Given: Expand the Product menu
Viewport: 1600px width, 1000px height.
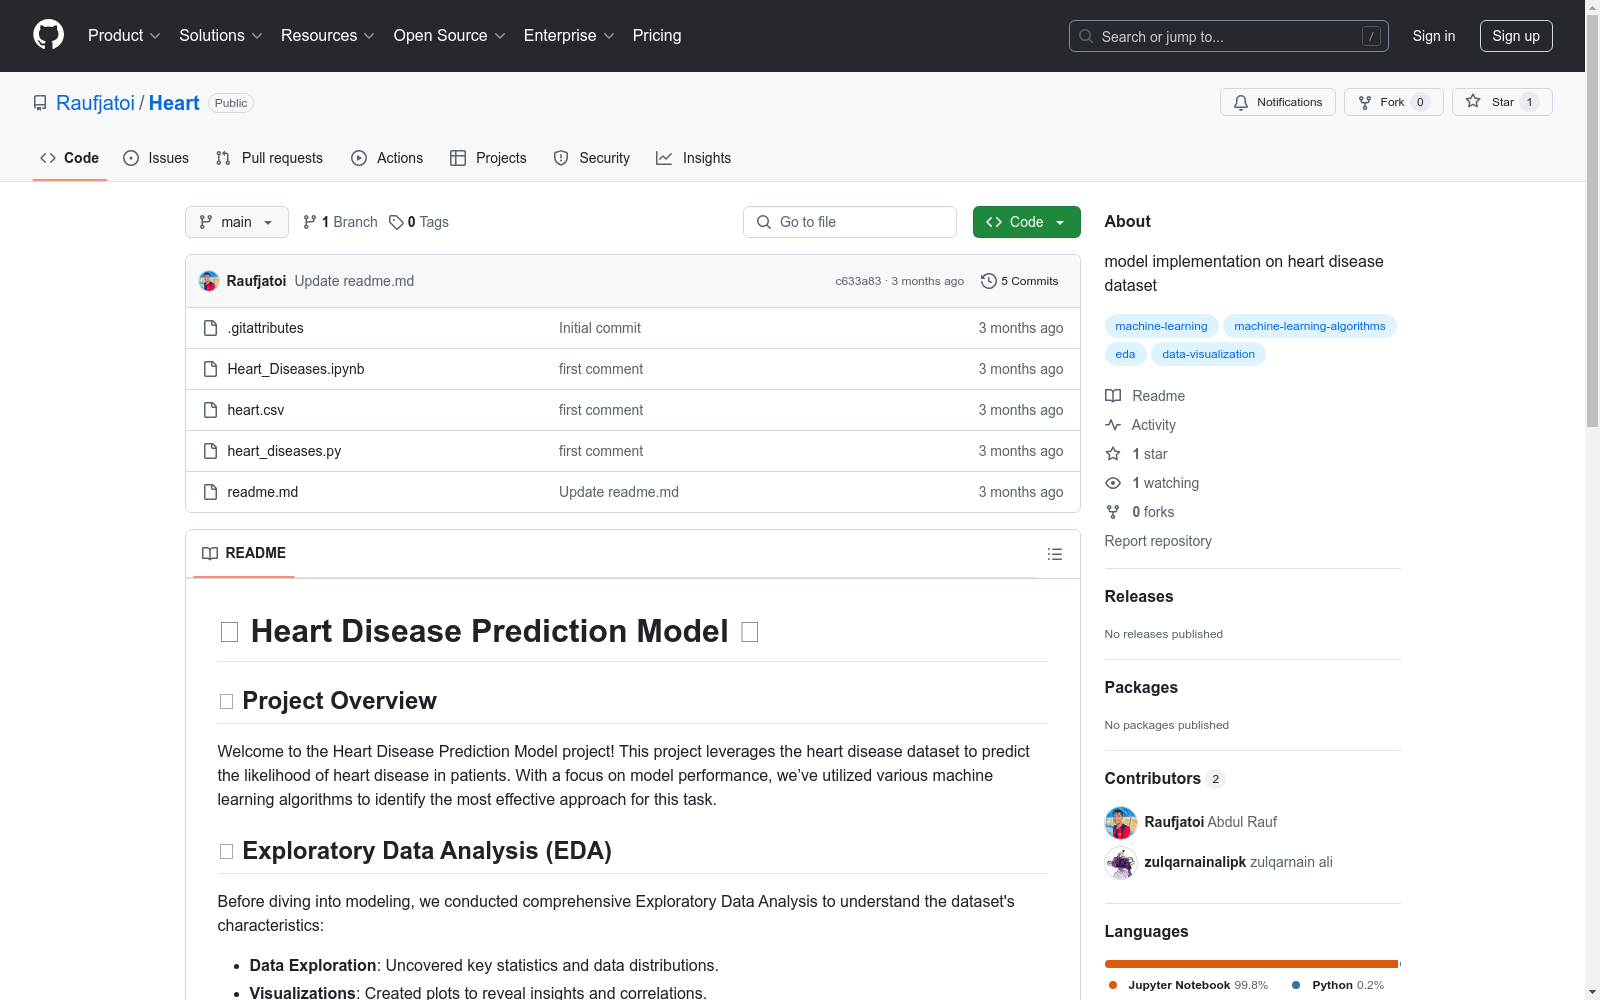Looking at the screenshot, I should (x=124, y=36).
